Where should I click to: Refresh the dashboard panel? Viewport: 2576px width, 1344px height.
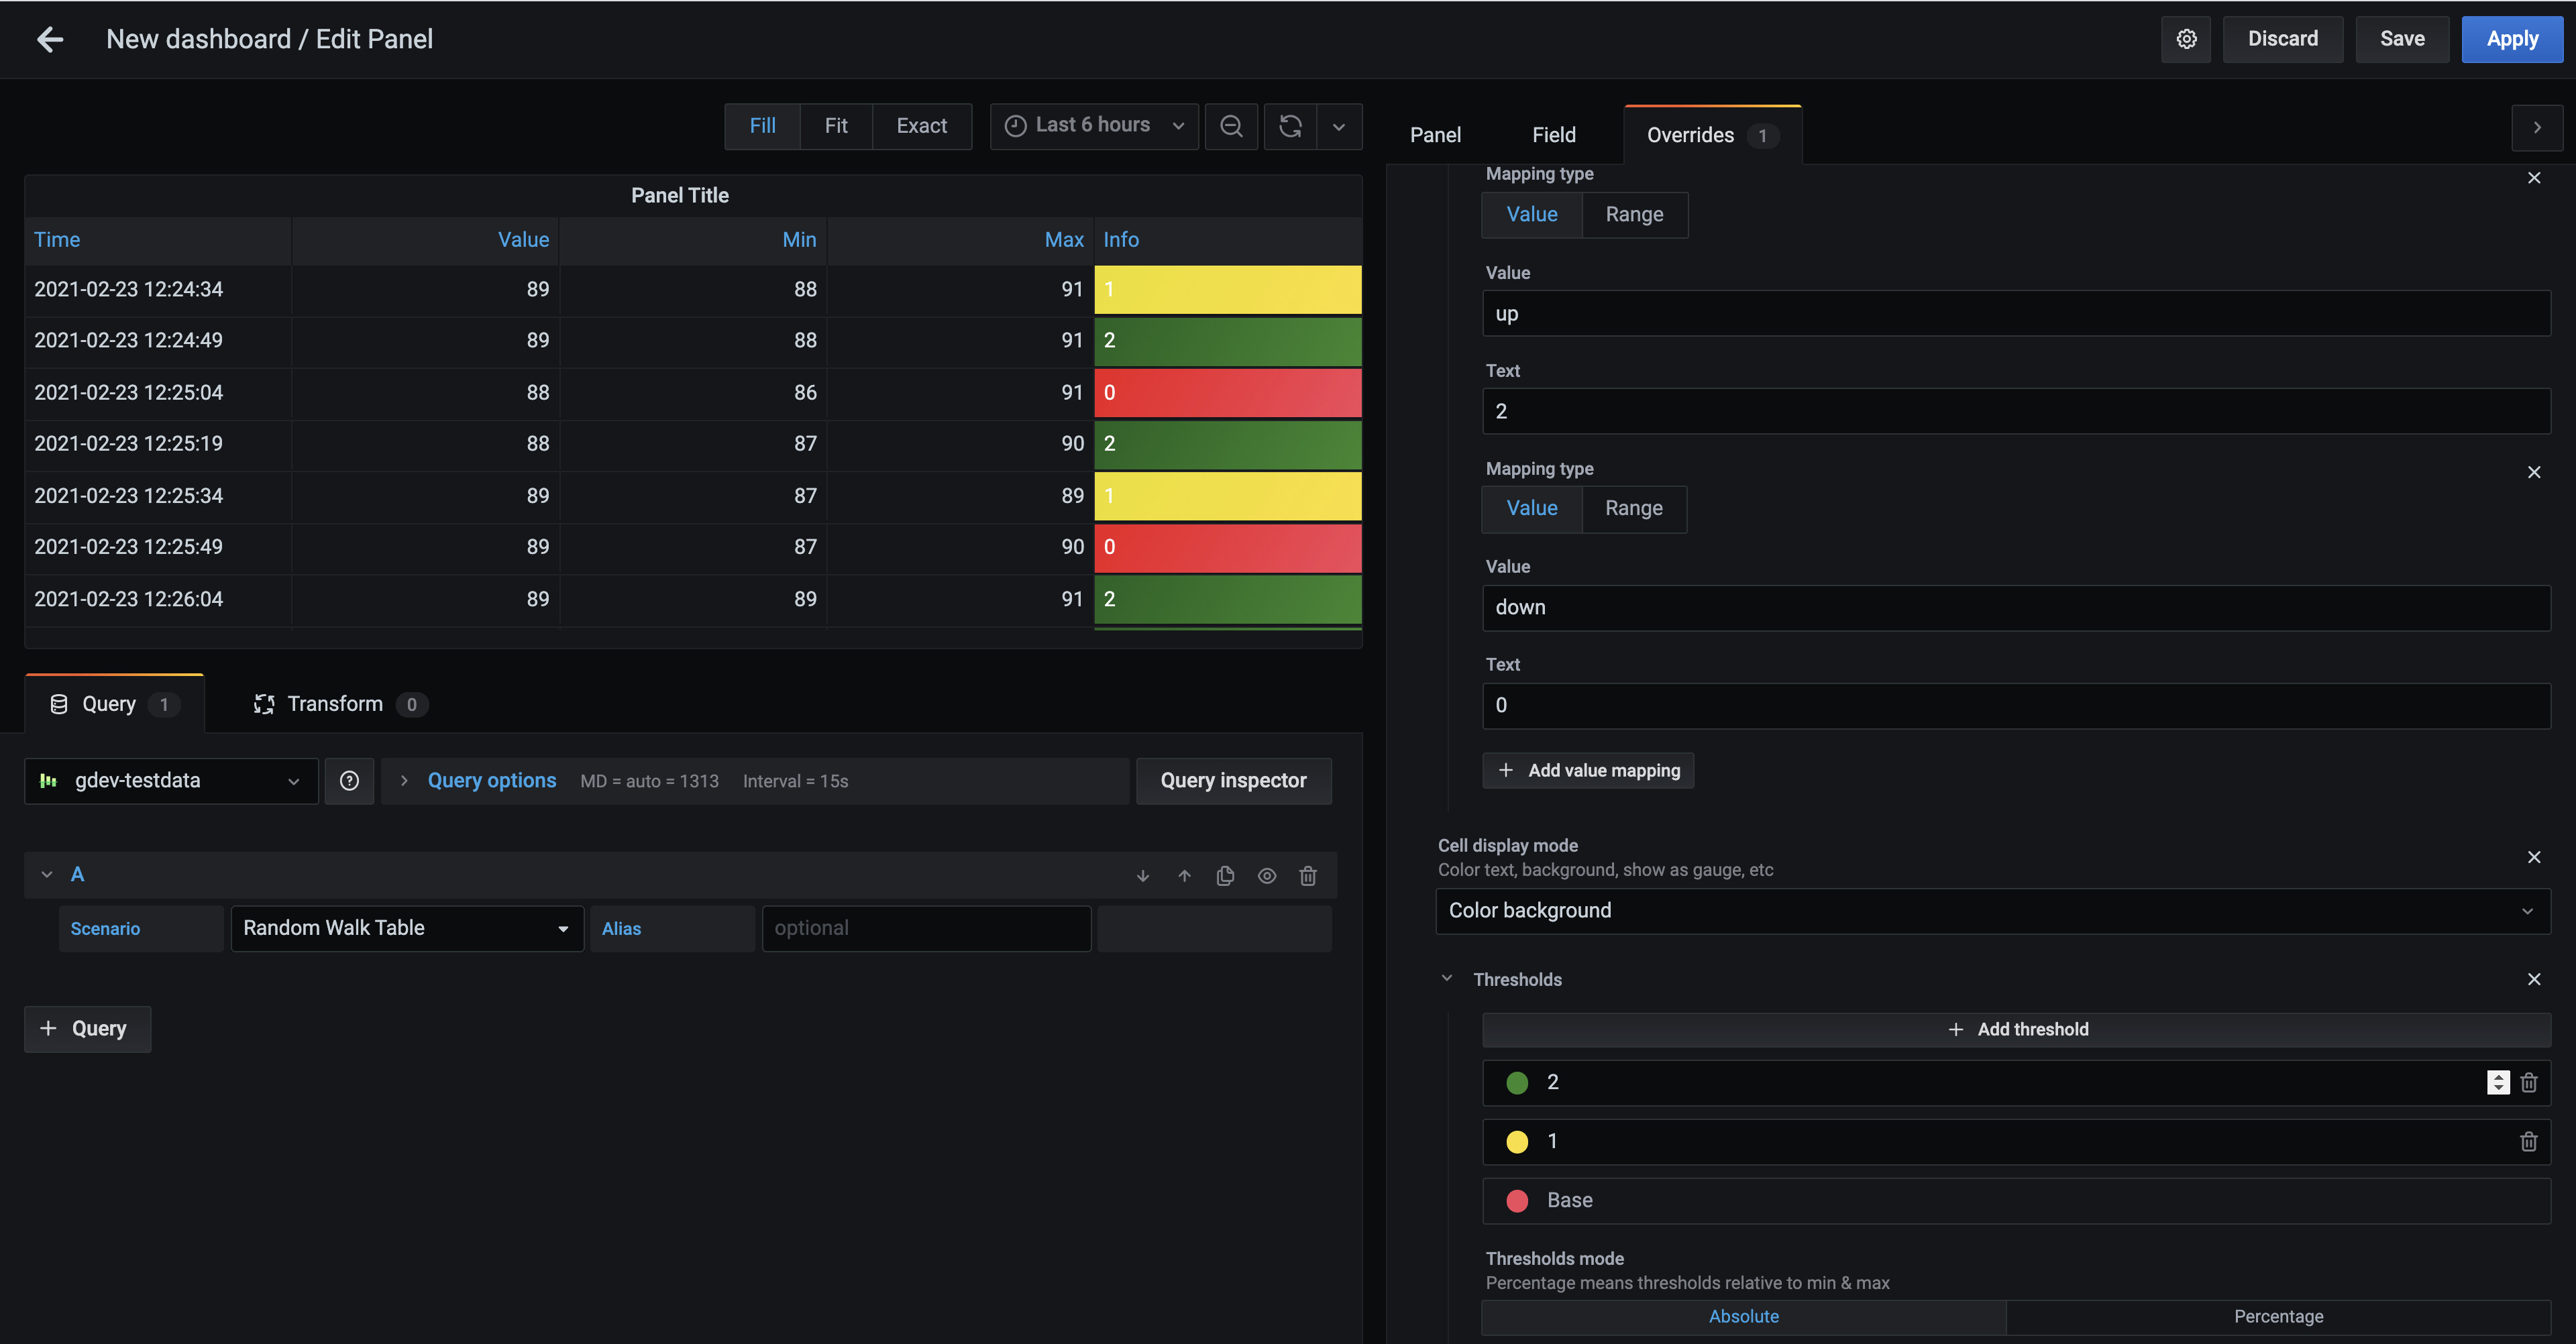click(1290, 126)
